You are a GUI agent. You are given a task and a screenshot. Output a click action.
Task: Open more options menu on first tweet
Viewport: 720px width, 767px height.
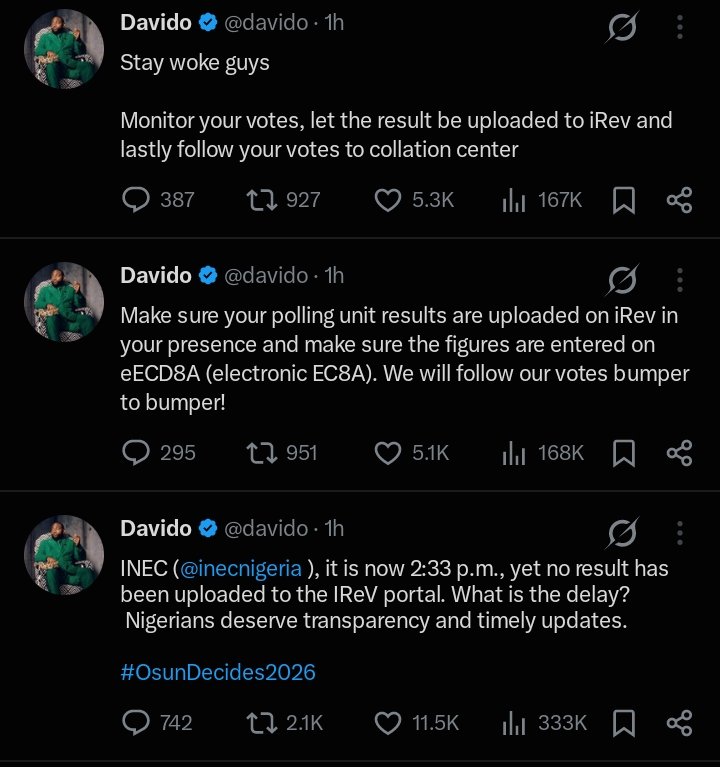pyautogui.click(x=679, y=26)
